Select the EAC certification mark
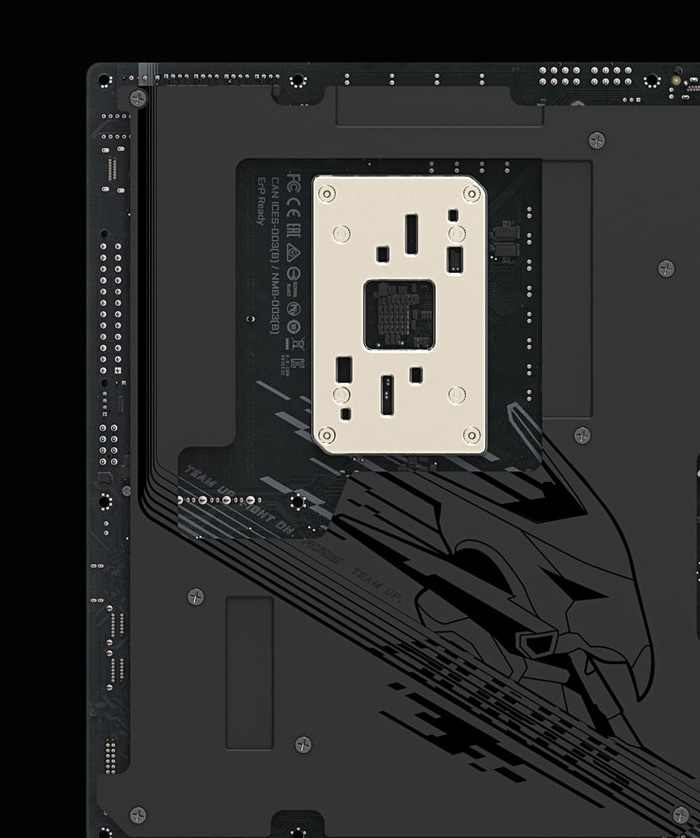This screenshot has width=700, height=838. click(295, 230)
